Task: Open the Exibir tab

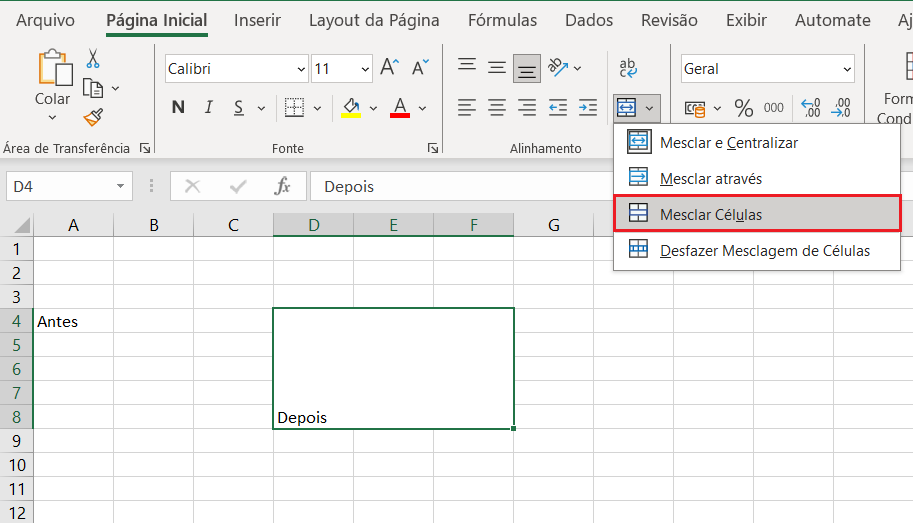Action: pos(746,20)
